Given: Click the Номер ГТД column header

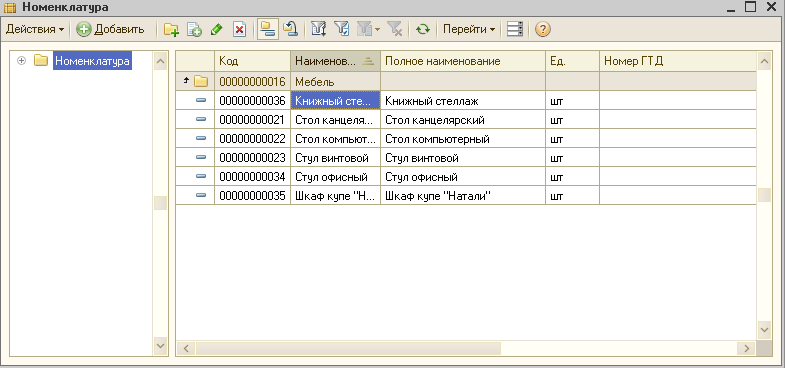Looking at the screenshot, I should coord(678,61).
